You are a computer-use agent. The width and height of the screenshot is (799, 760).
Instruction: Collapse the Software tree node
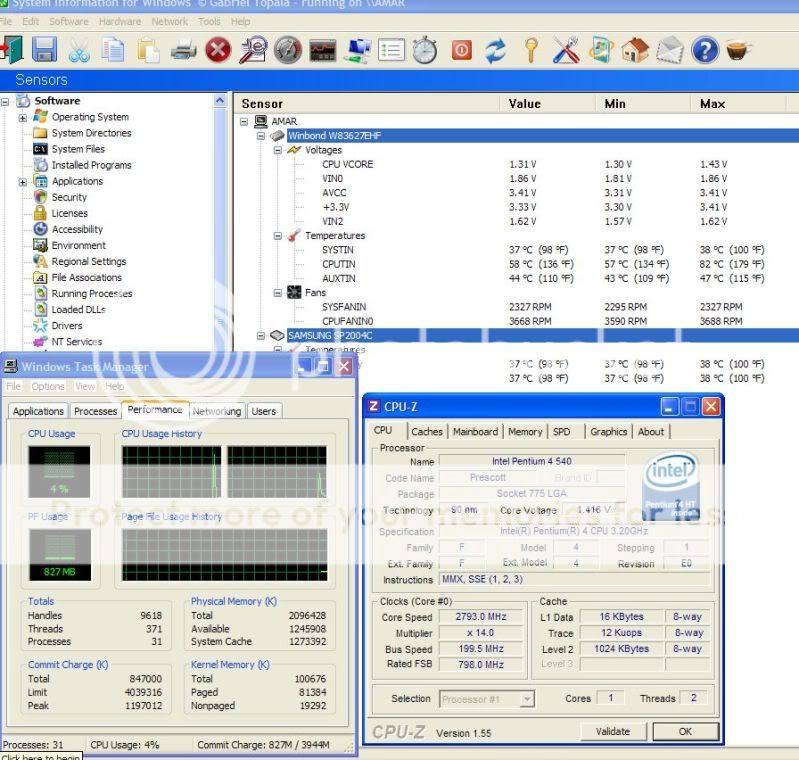pos(5,101)
